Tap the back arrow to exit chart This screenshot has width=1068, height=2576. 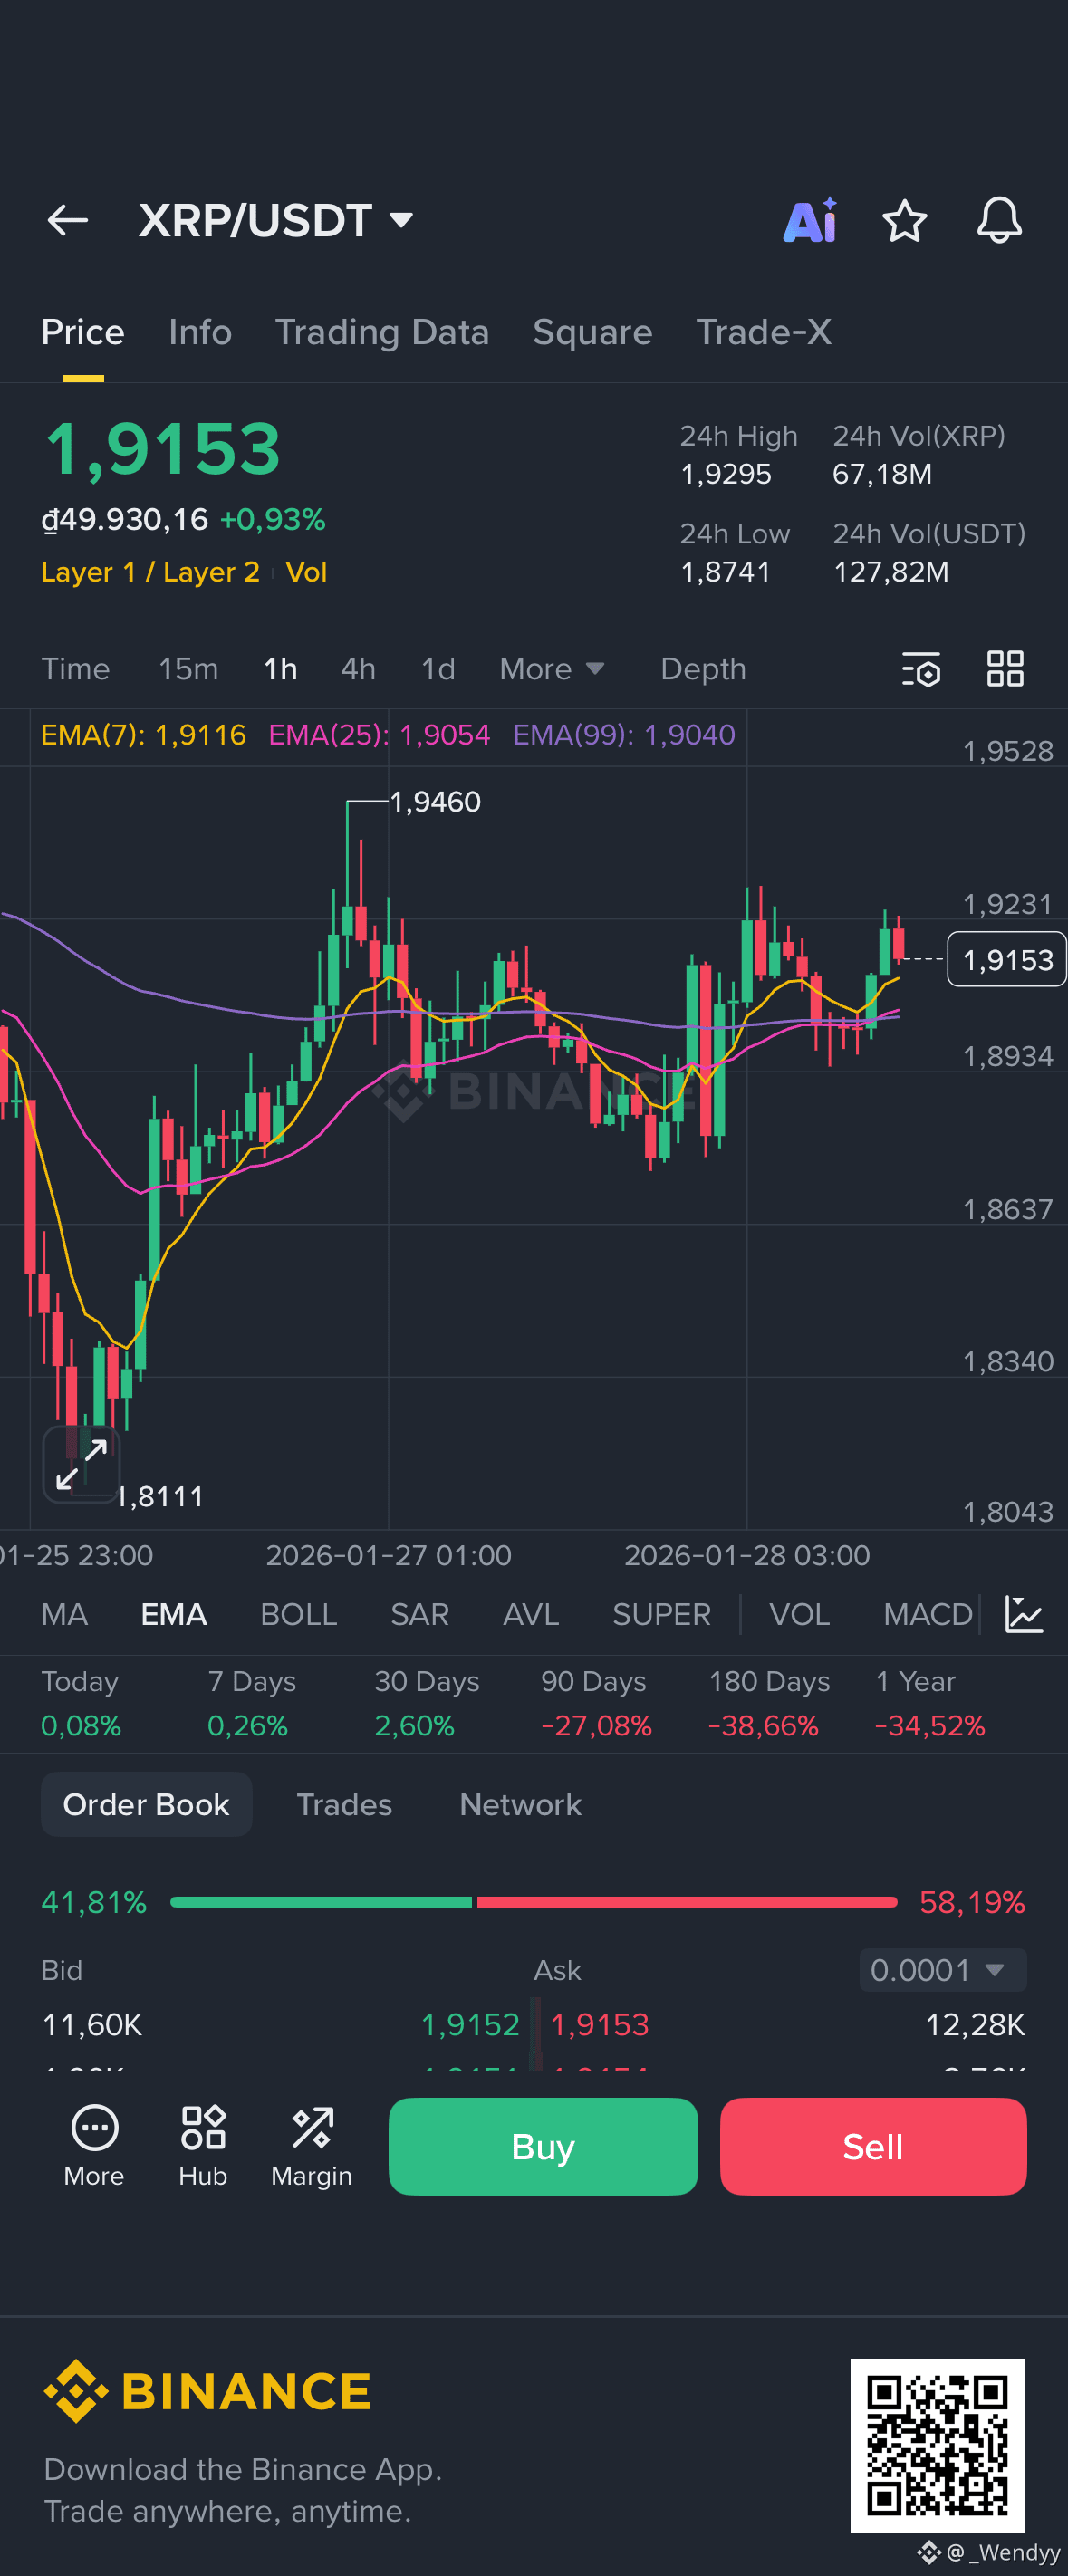tap(66, 220)
